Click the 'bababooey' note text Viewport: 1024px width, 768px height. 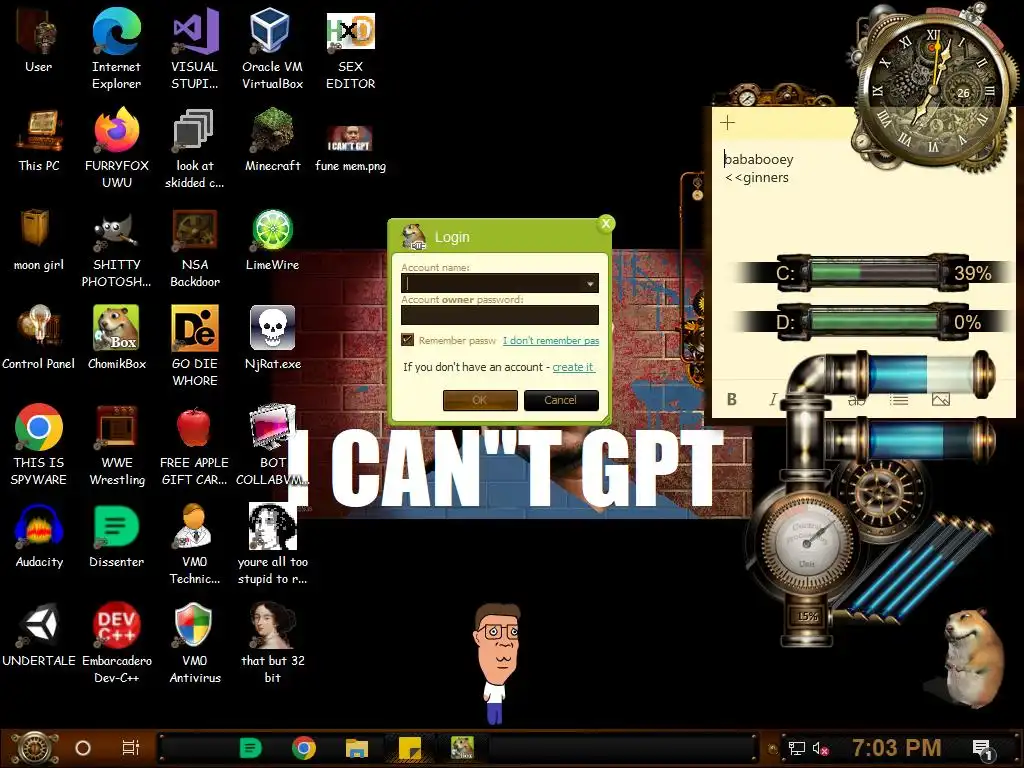point(759,159)
